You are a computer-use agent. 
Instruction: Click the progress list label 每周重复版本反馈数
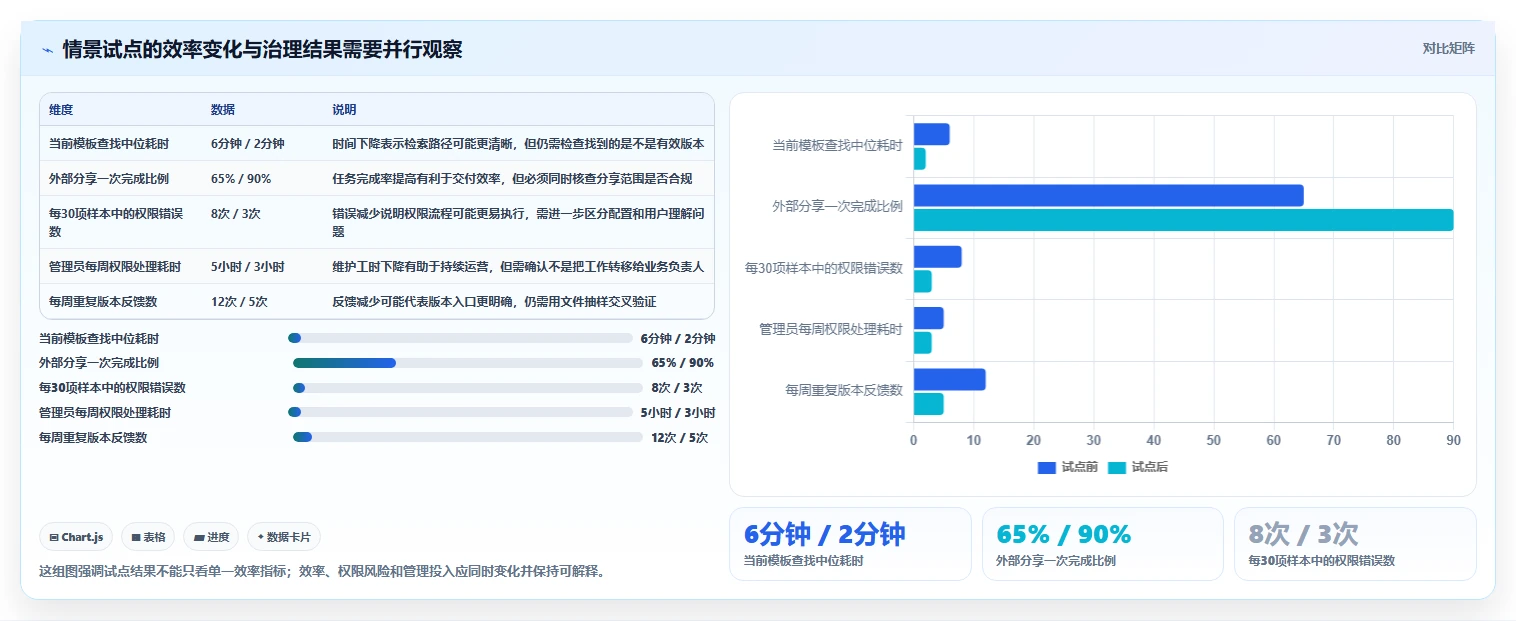click(93, 437)
